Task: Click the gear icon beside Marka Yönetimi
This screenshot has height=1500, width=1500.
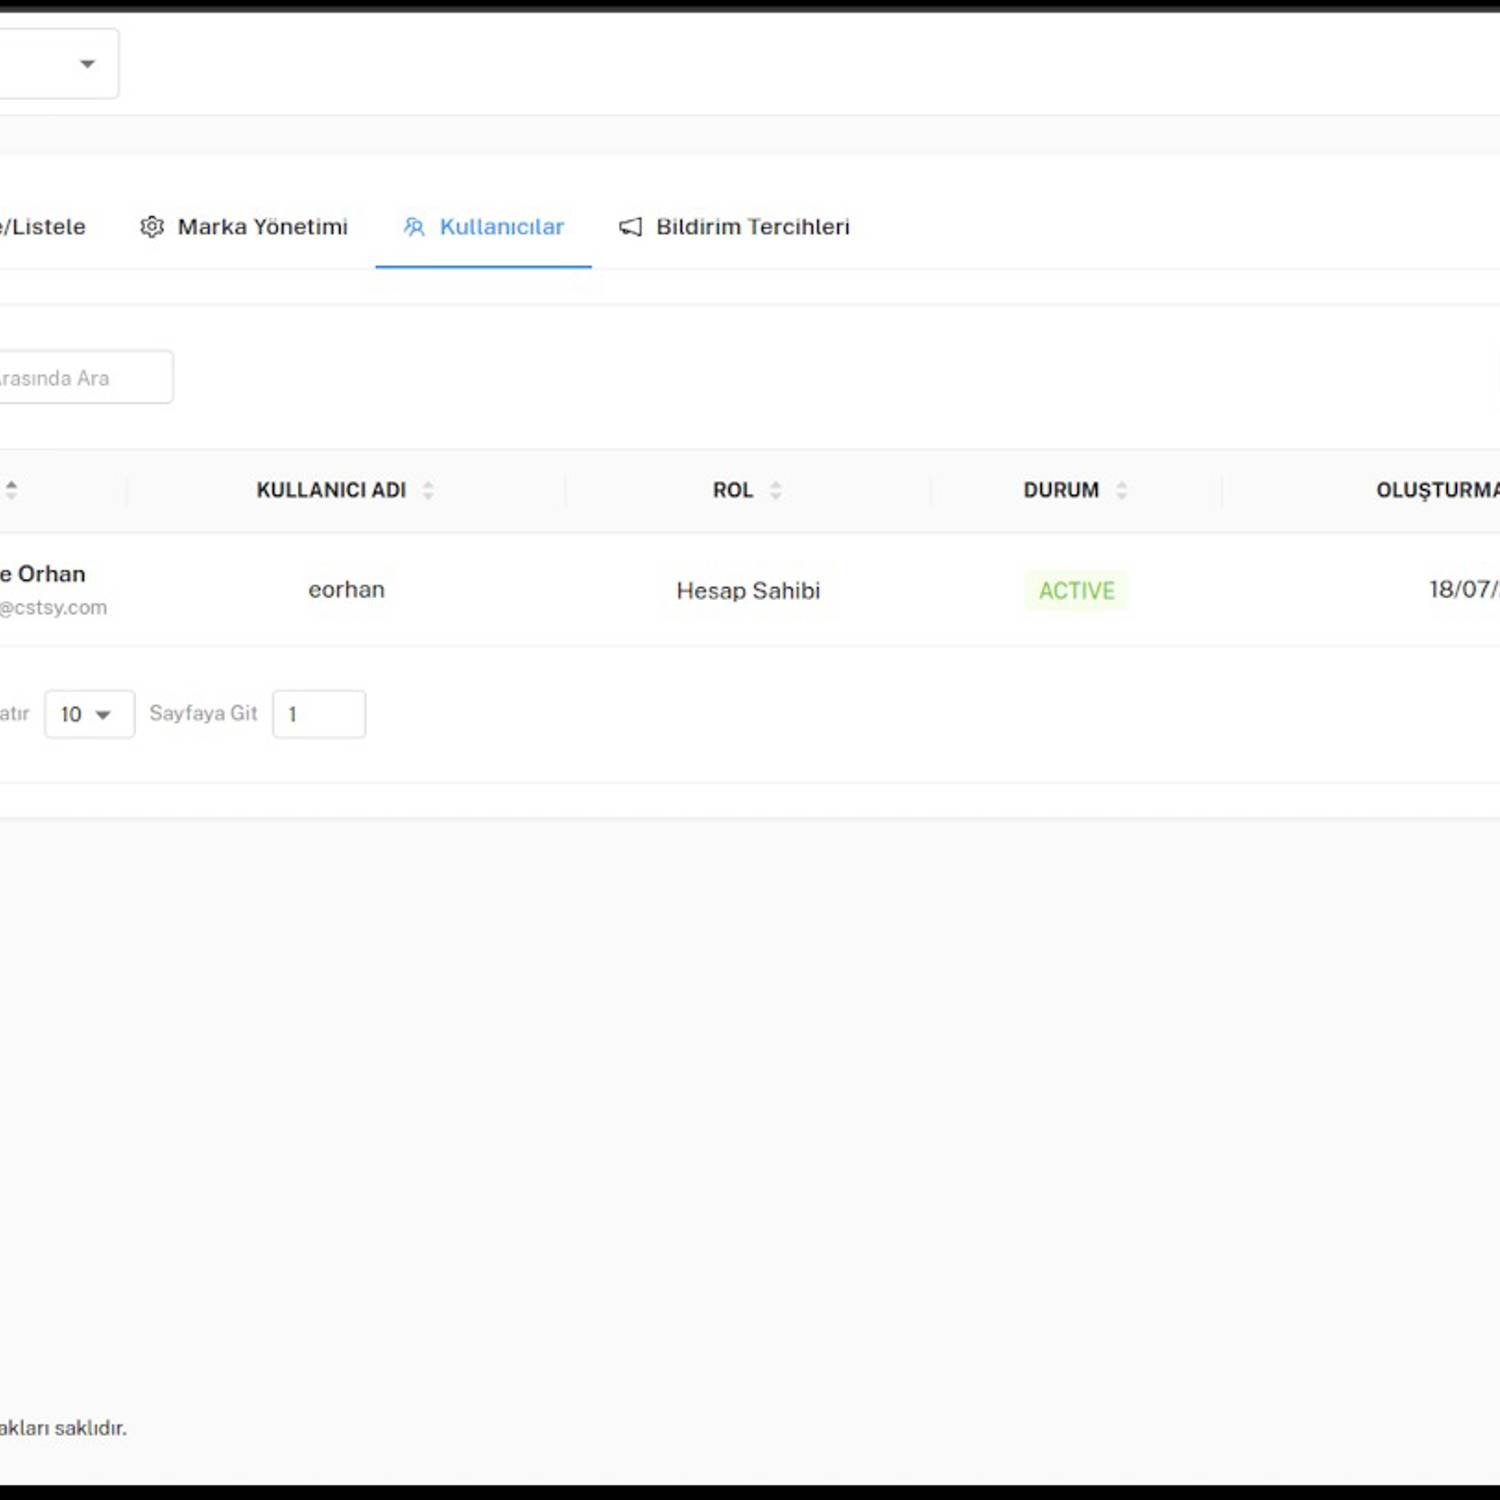Action: point(152,227)
